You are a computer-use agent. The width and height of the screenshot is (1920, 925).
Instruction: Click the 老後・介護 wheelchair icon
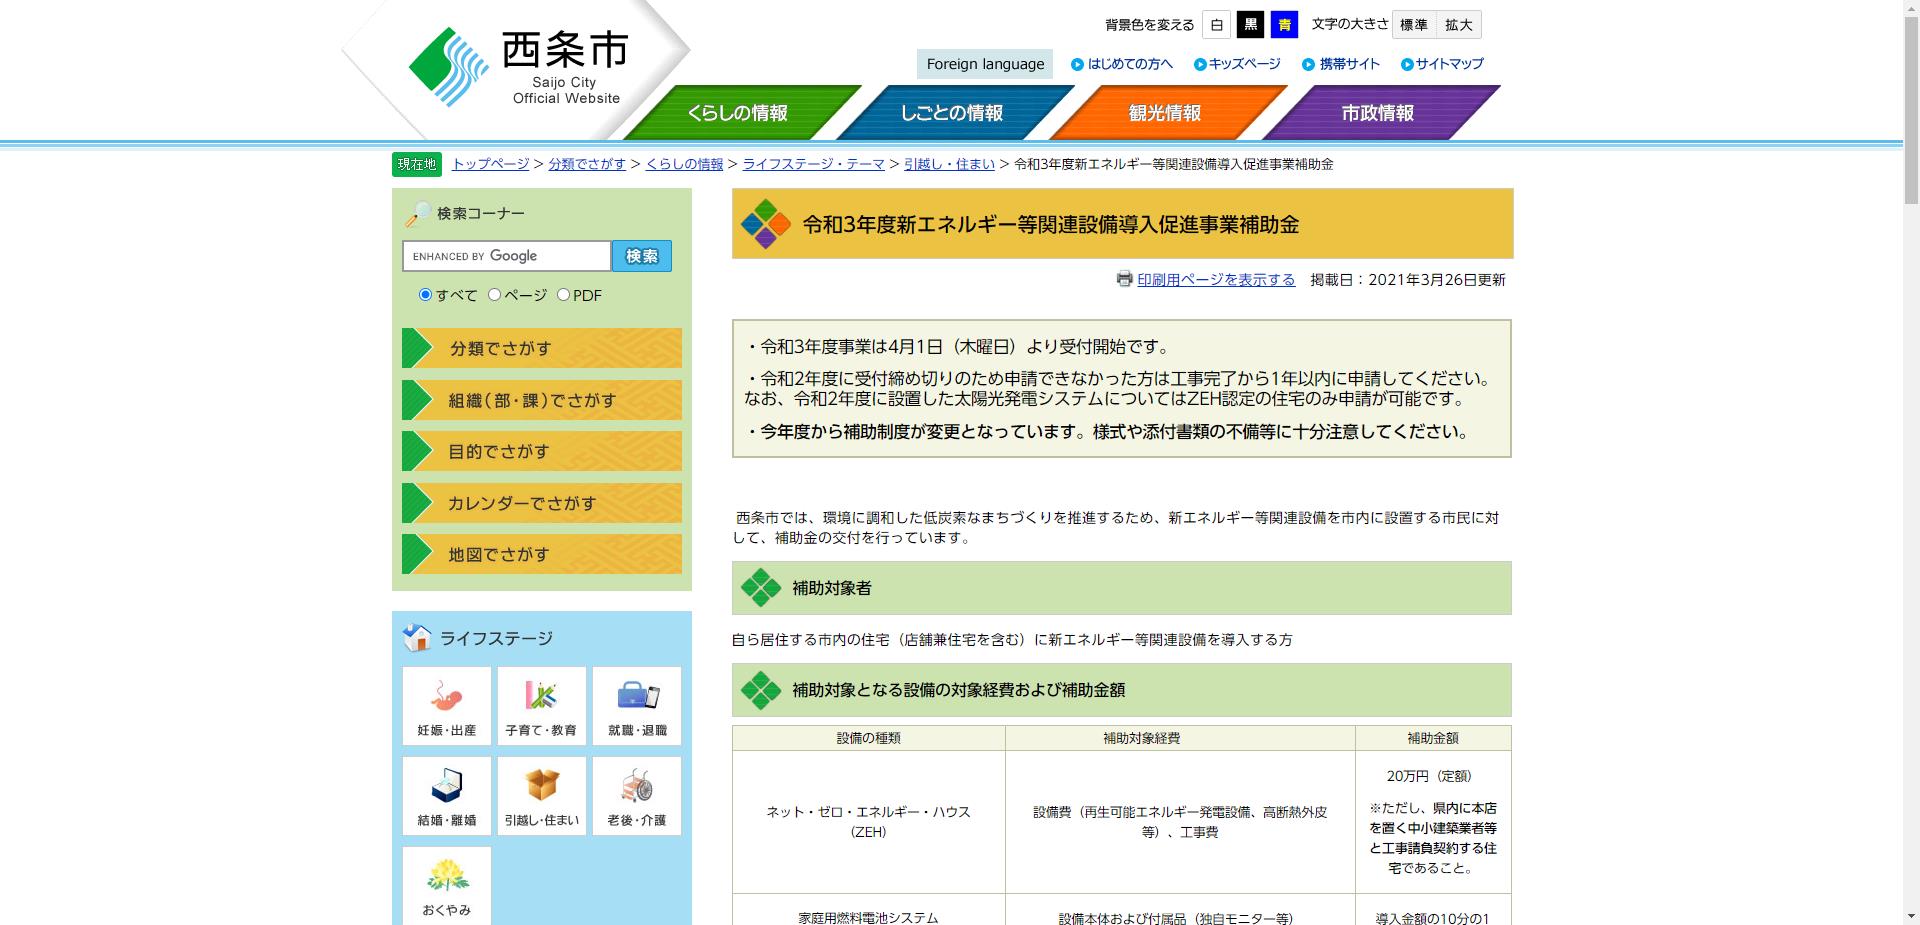[637, 795]
